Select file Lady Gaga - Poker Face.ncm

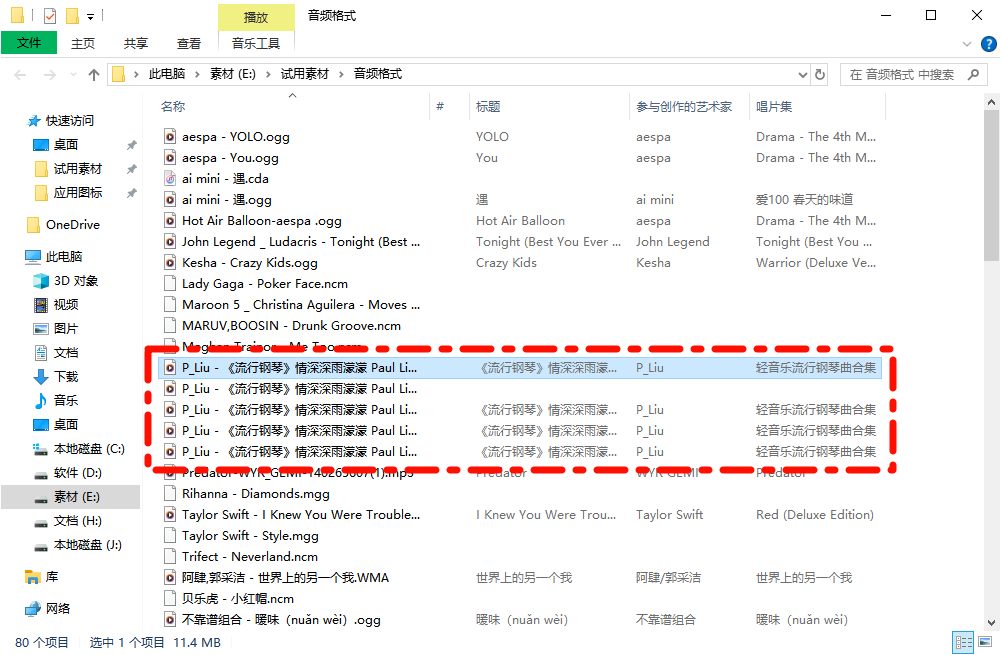[265, 283]
